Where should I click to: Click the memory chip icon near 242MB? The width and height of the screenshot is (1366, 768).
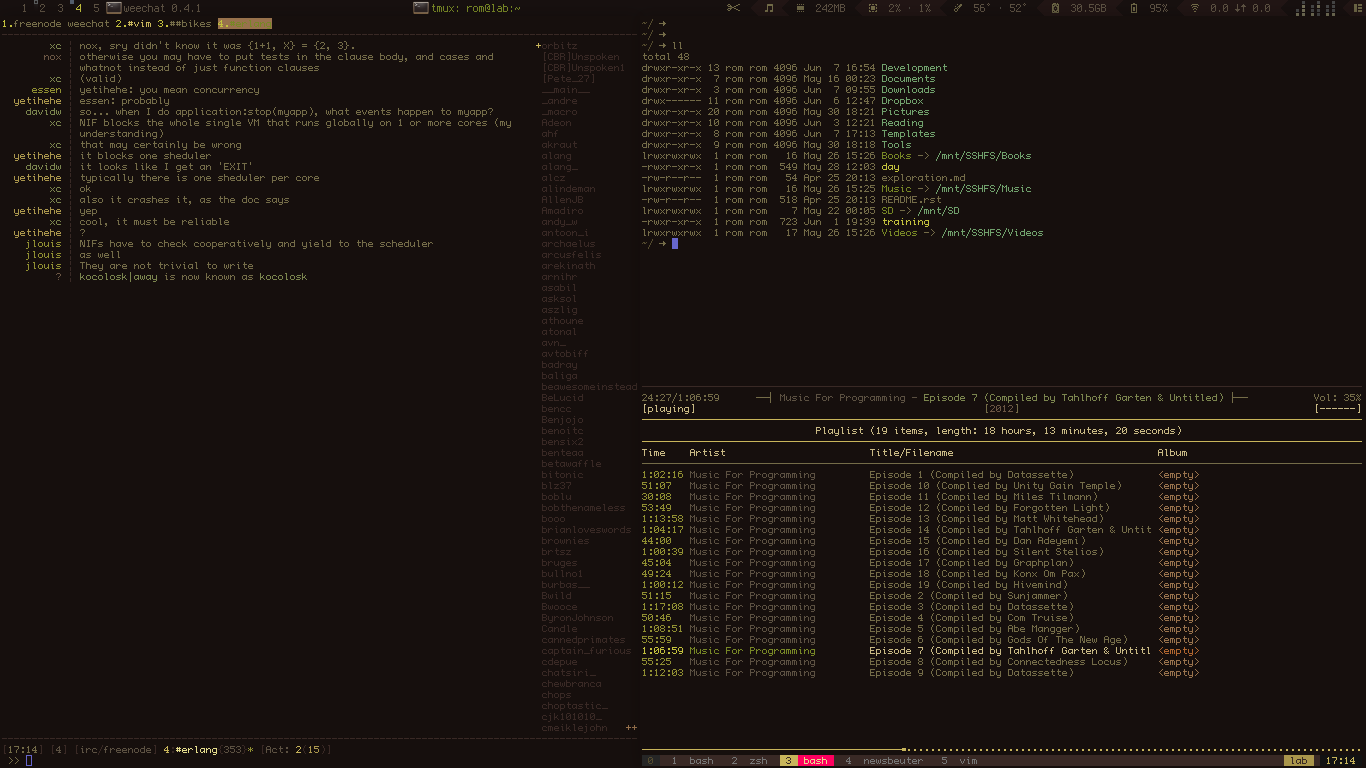(x=802, y=8)
